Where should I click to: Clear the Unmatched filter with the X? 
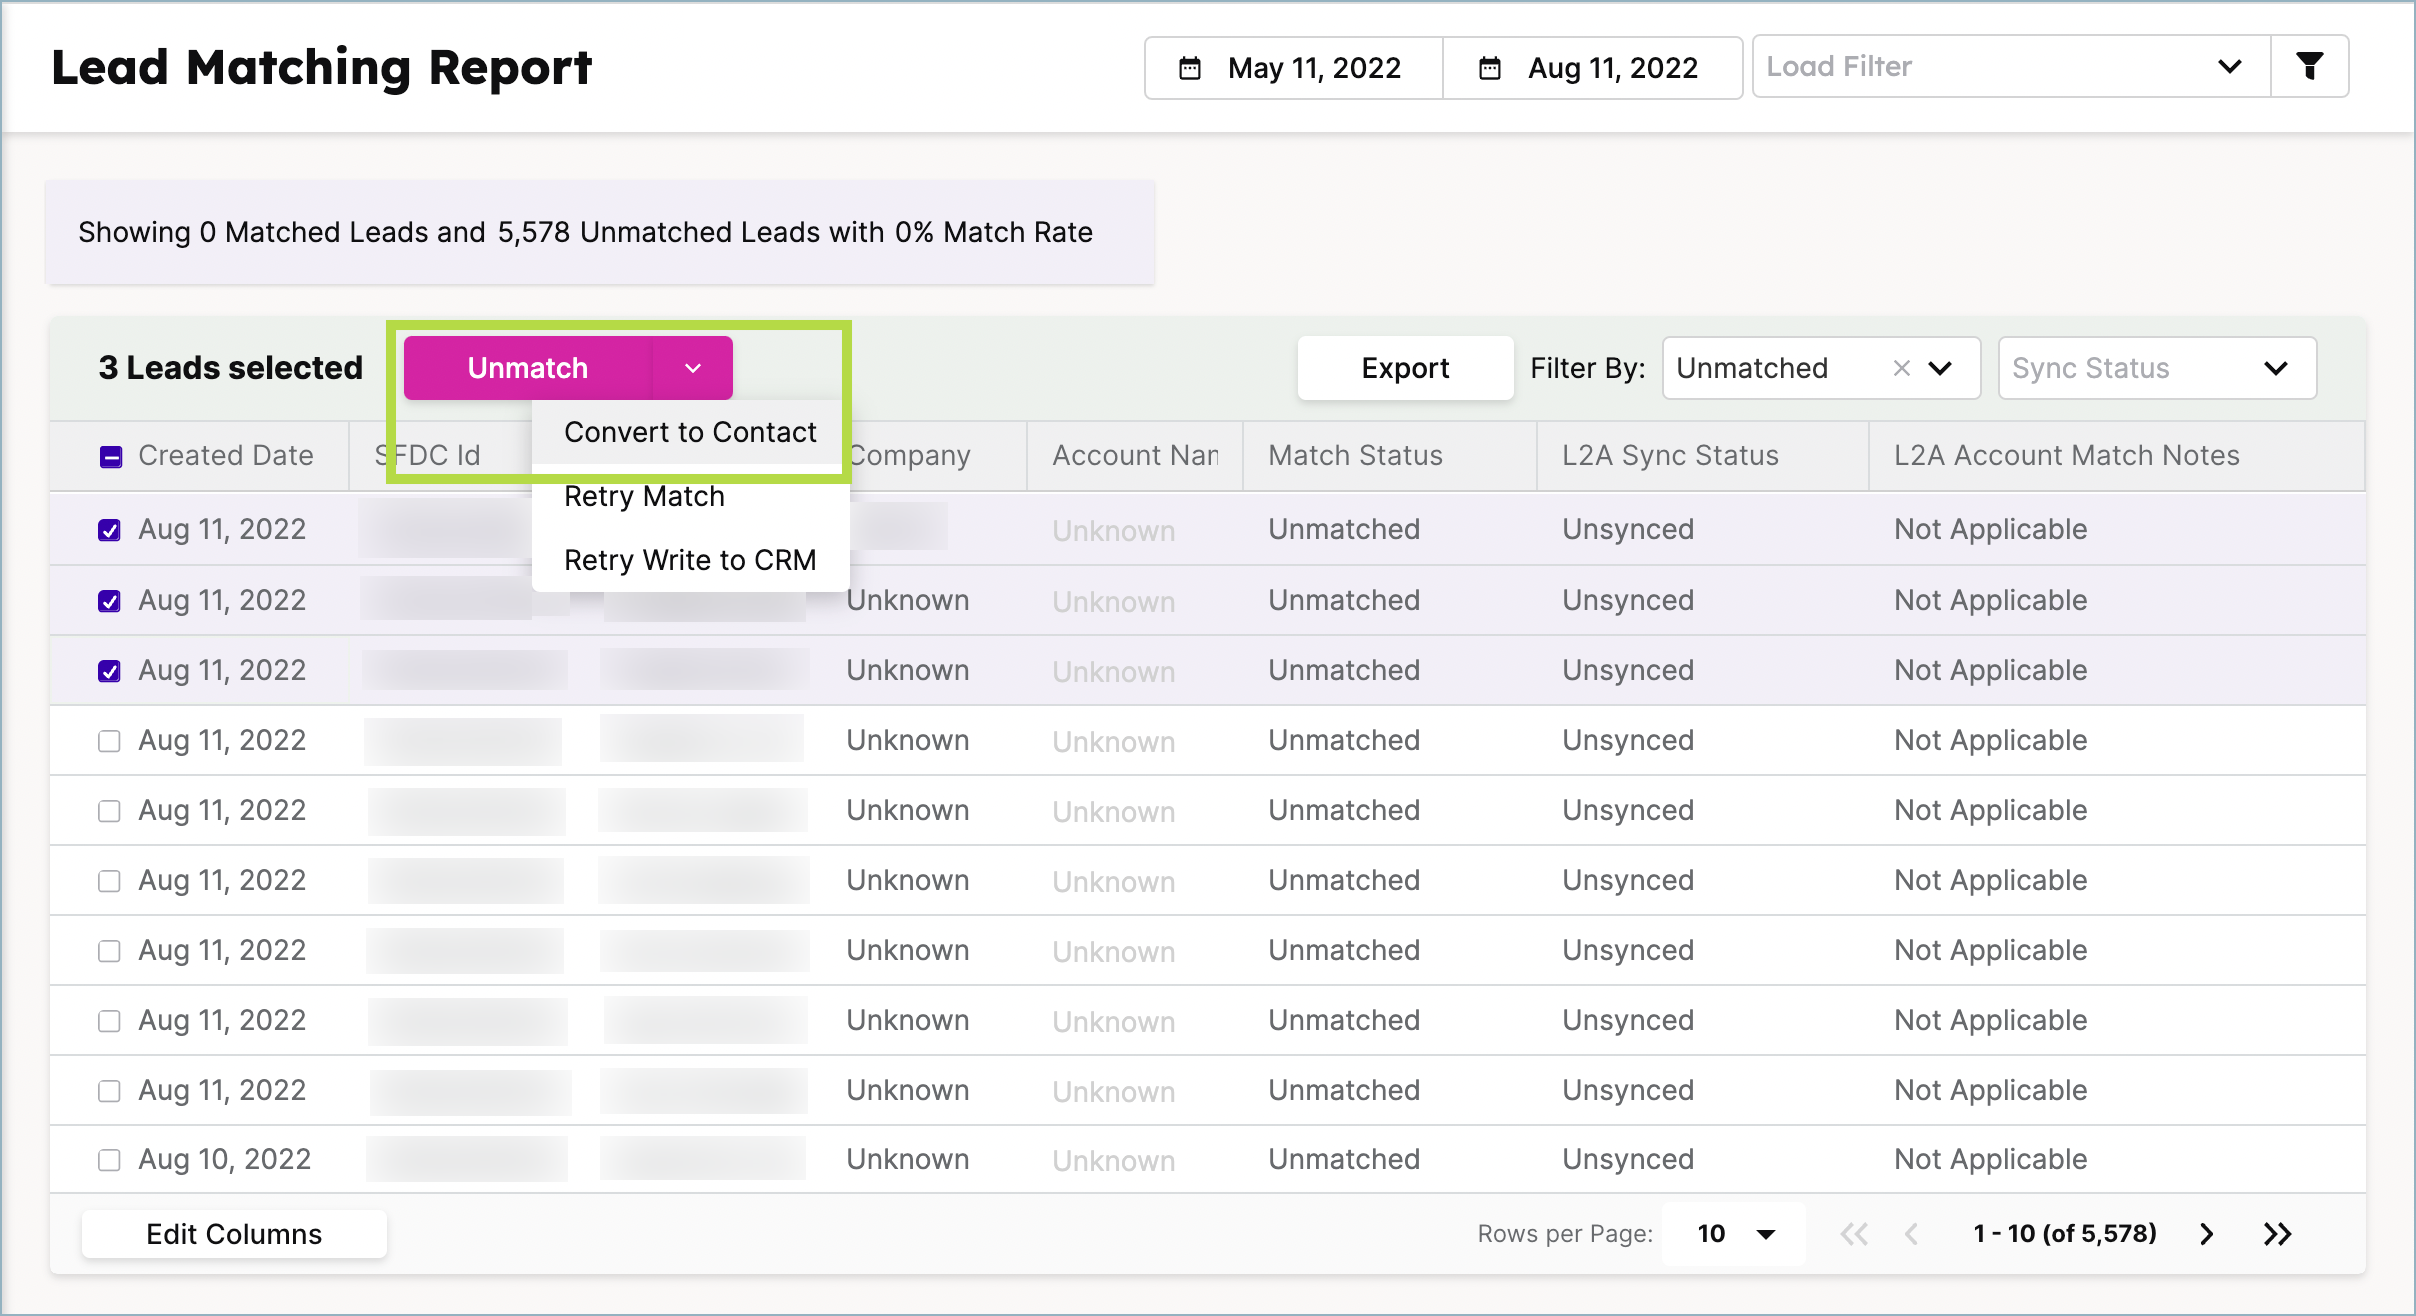click(x=1902, y=368)
